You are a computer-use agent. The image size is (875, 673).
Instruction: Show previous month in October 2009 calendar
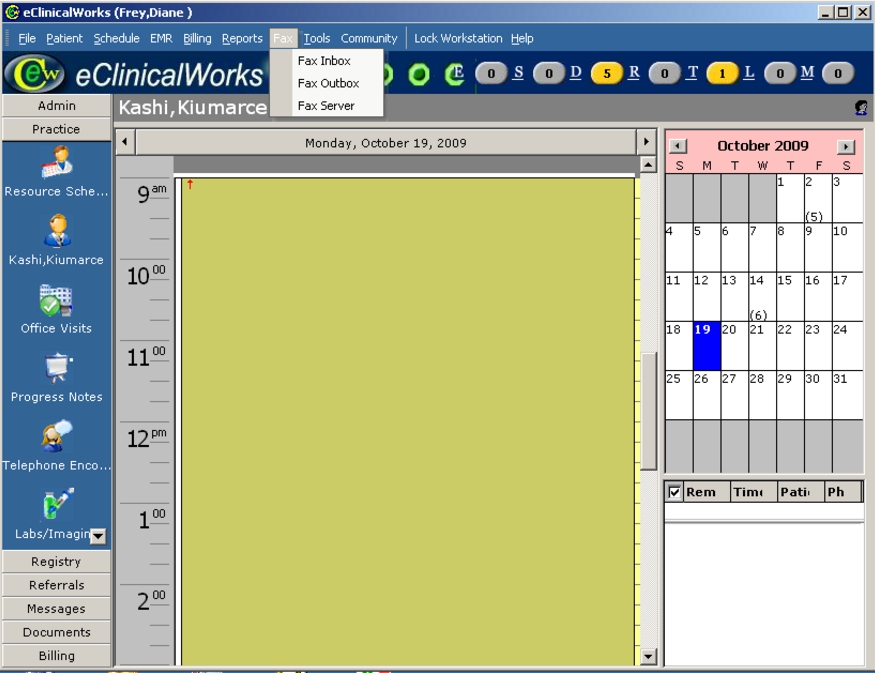(x=677, y=146)
